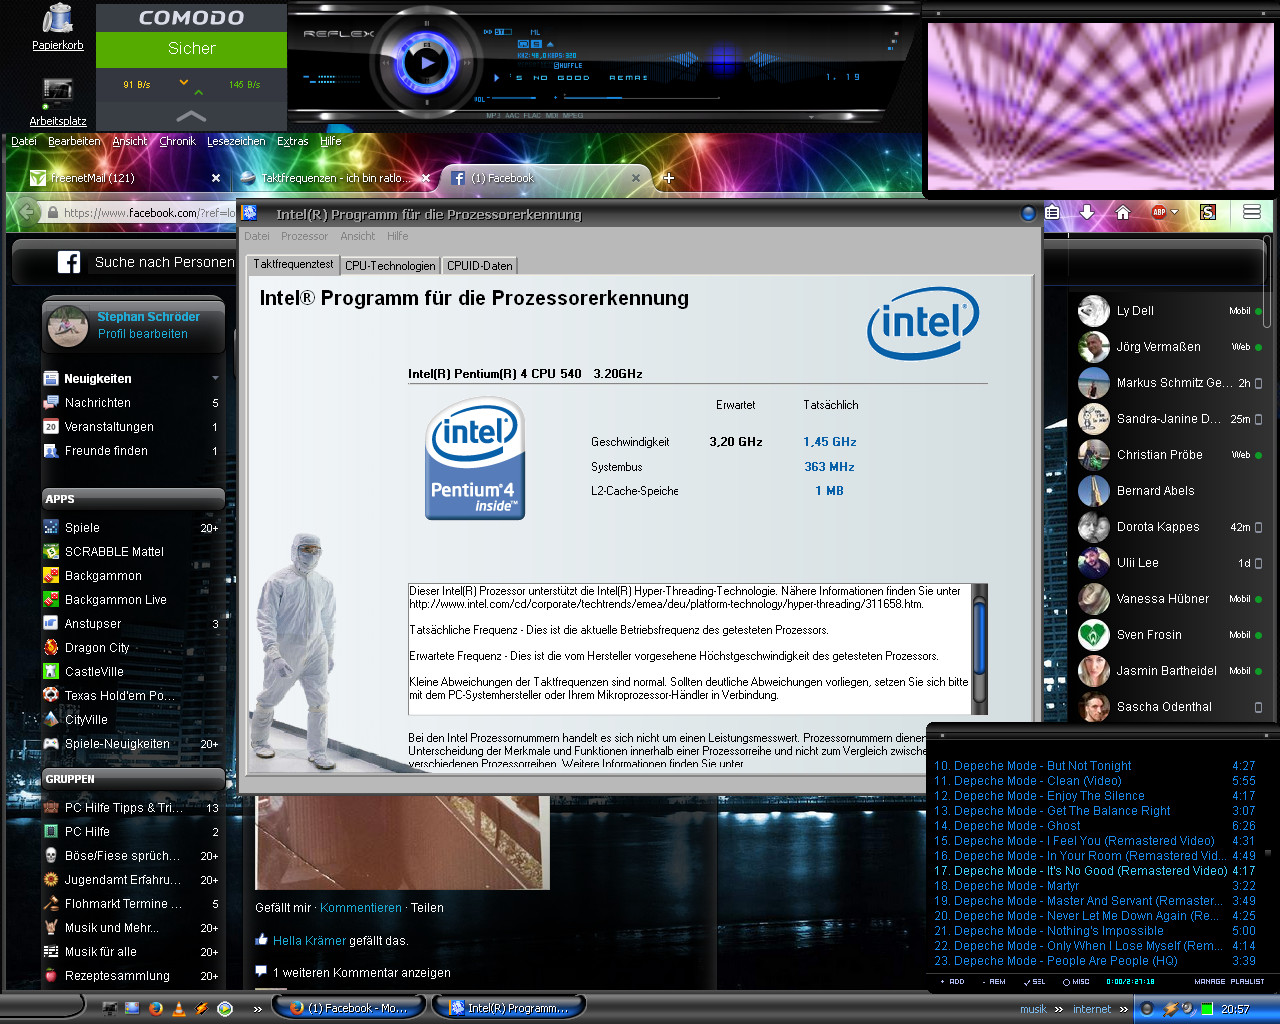Click the 'Kommentieren' link under the post

(x=361, y=908)
